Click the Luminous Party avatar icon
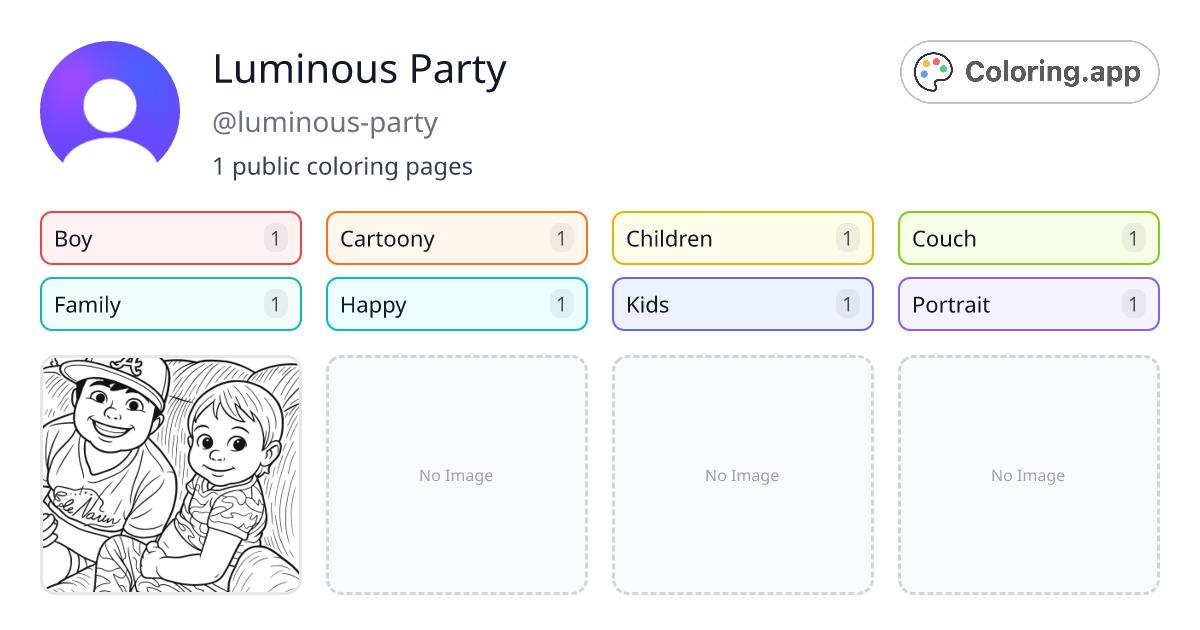Image resolution: width=1200 pixels, height=630 pixels. (x=110, y=107)
